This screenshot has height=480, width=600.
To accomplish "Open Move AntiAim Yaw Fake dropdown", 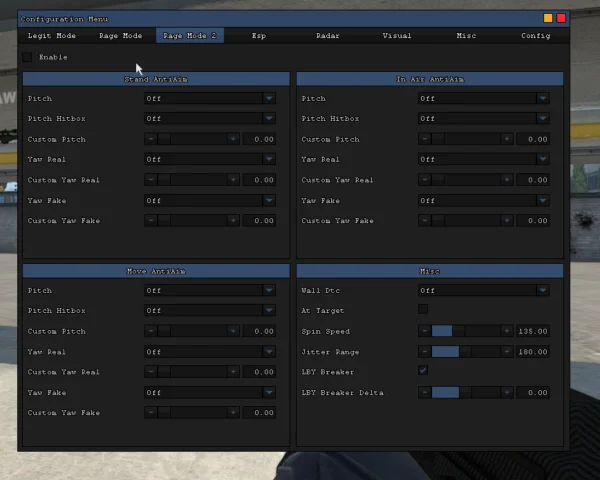I will 210,392.
